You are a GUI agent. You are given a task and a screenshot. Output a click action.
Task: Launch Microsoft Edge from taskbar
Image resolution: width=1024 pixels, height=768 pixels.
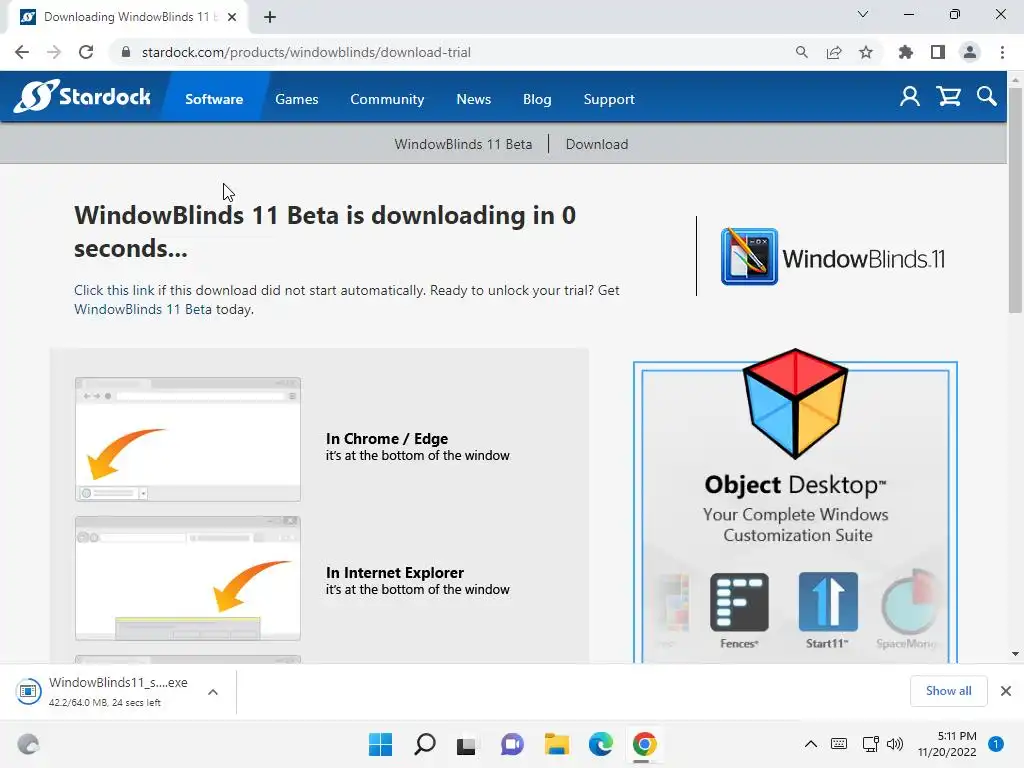pyautogui.click(x=601, y=744)
